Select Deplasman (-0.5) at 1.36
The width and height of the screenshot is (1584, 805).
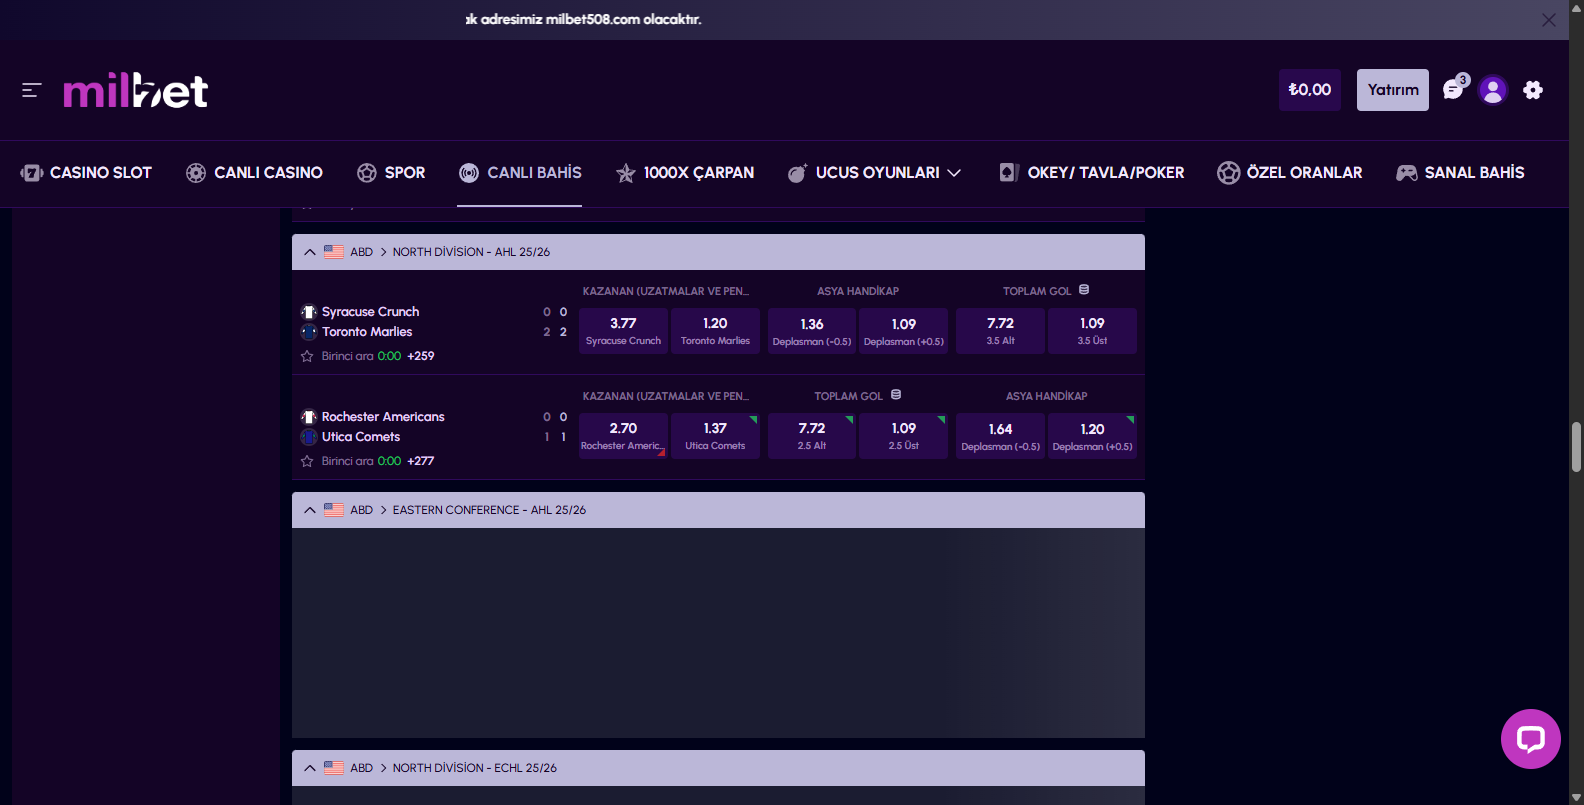click(x=812, y=331)
